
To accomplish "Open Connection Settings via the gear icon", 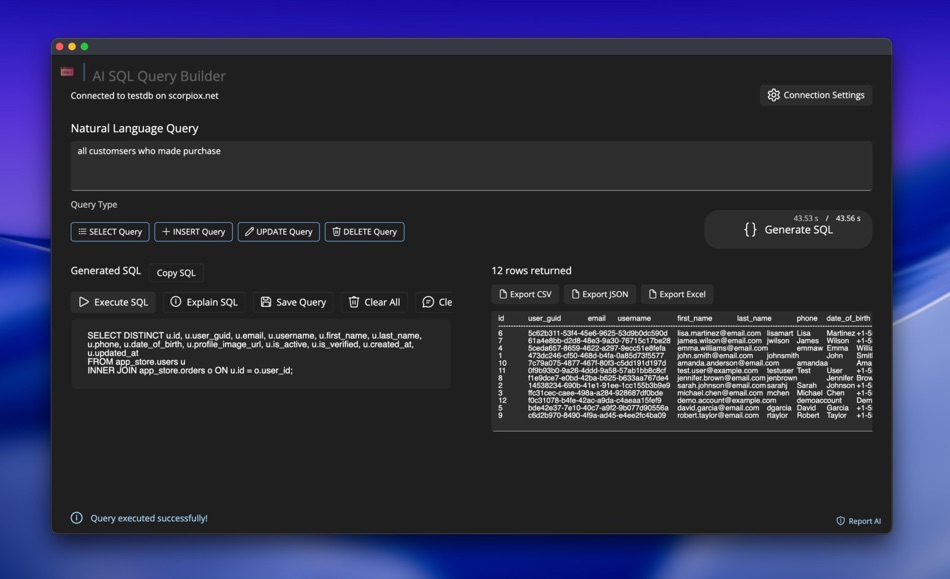I will click(x=773, y=95).
